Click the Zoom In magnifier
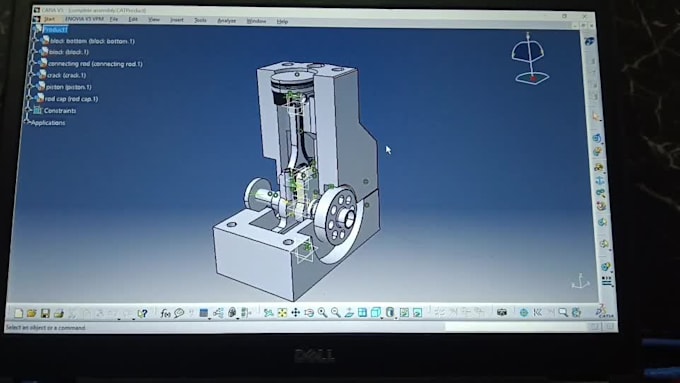 pos(322,313)
